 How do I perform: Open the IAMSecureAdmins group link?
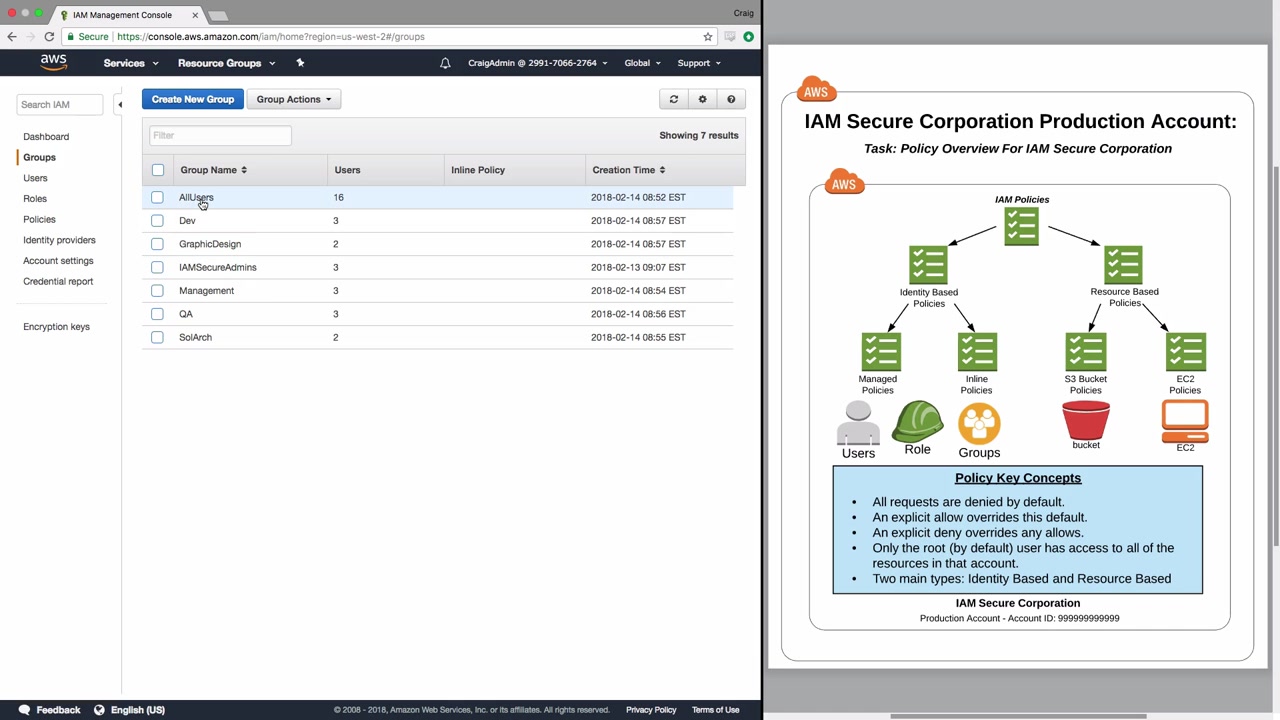click(x=218, y=267)
